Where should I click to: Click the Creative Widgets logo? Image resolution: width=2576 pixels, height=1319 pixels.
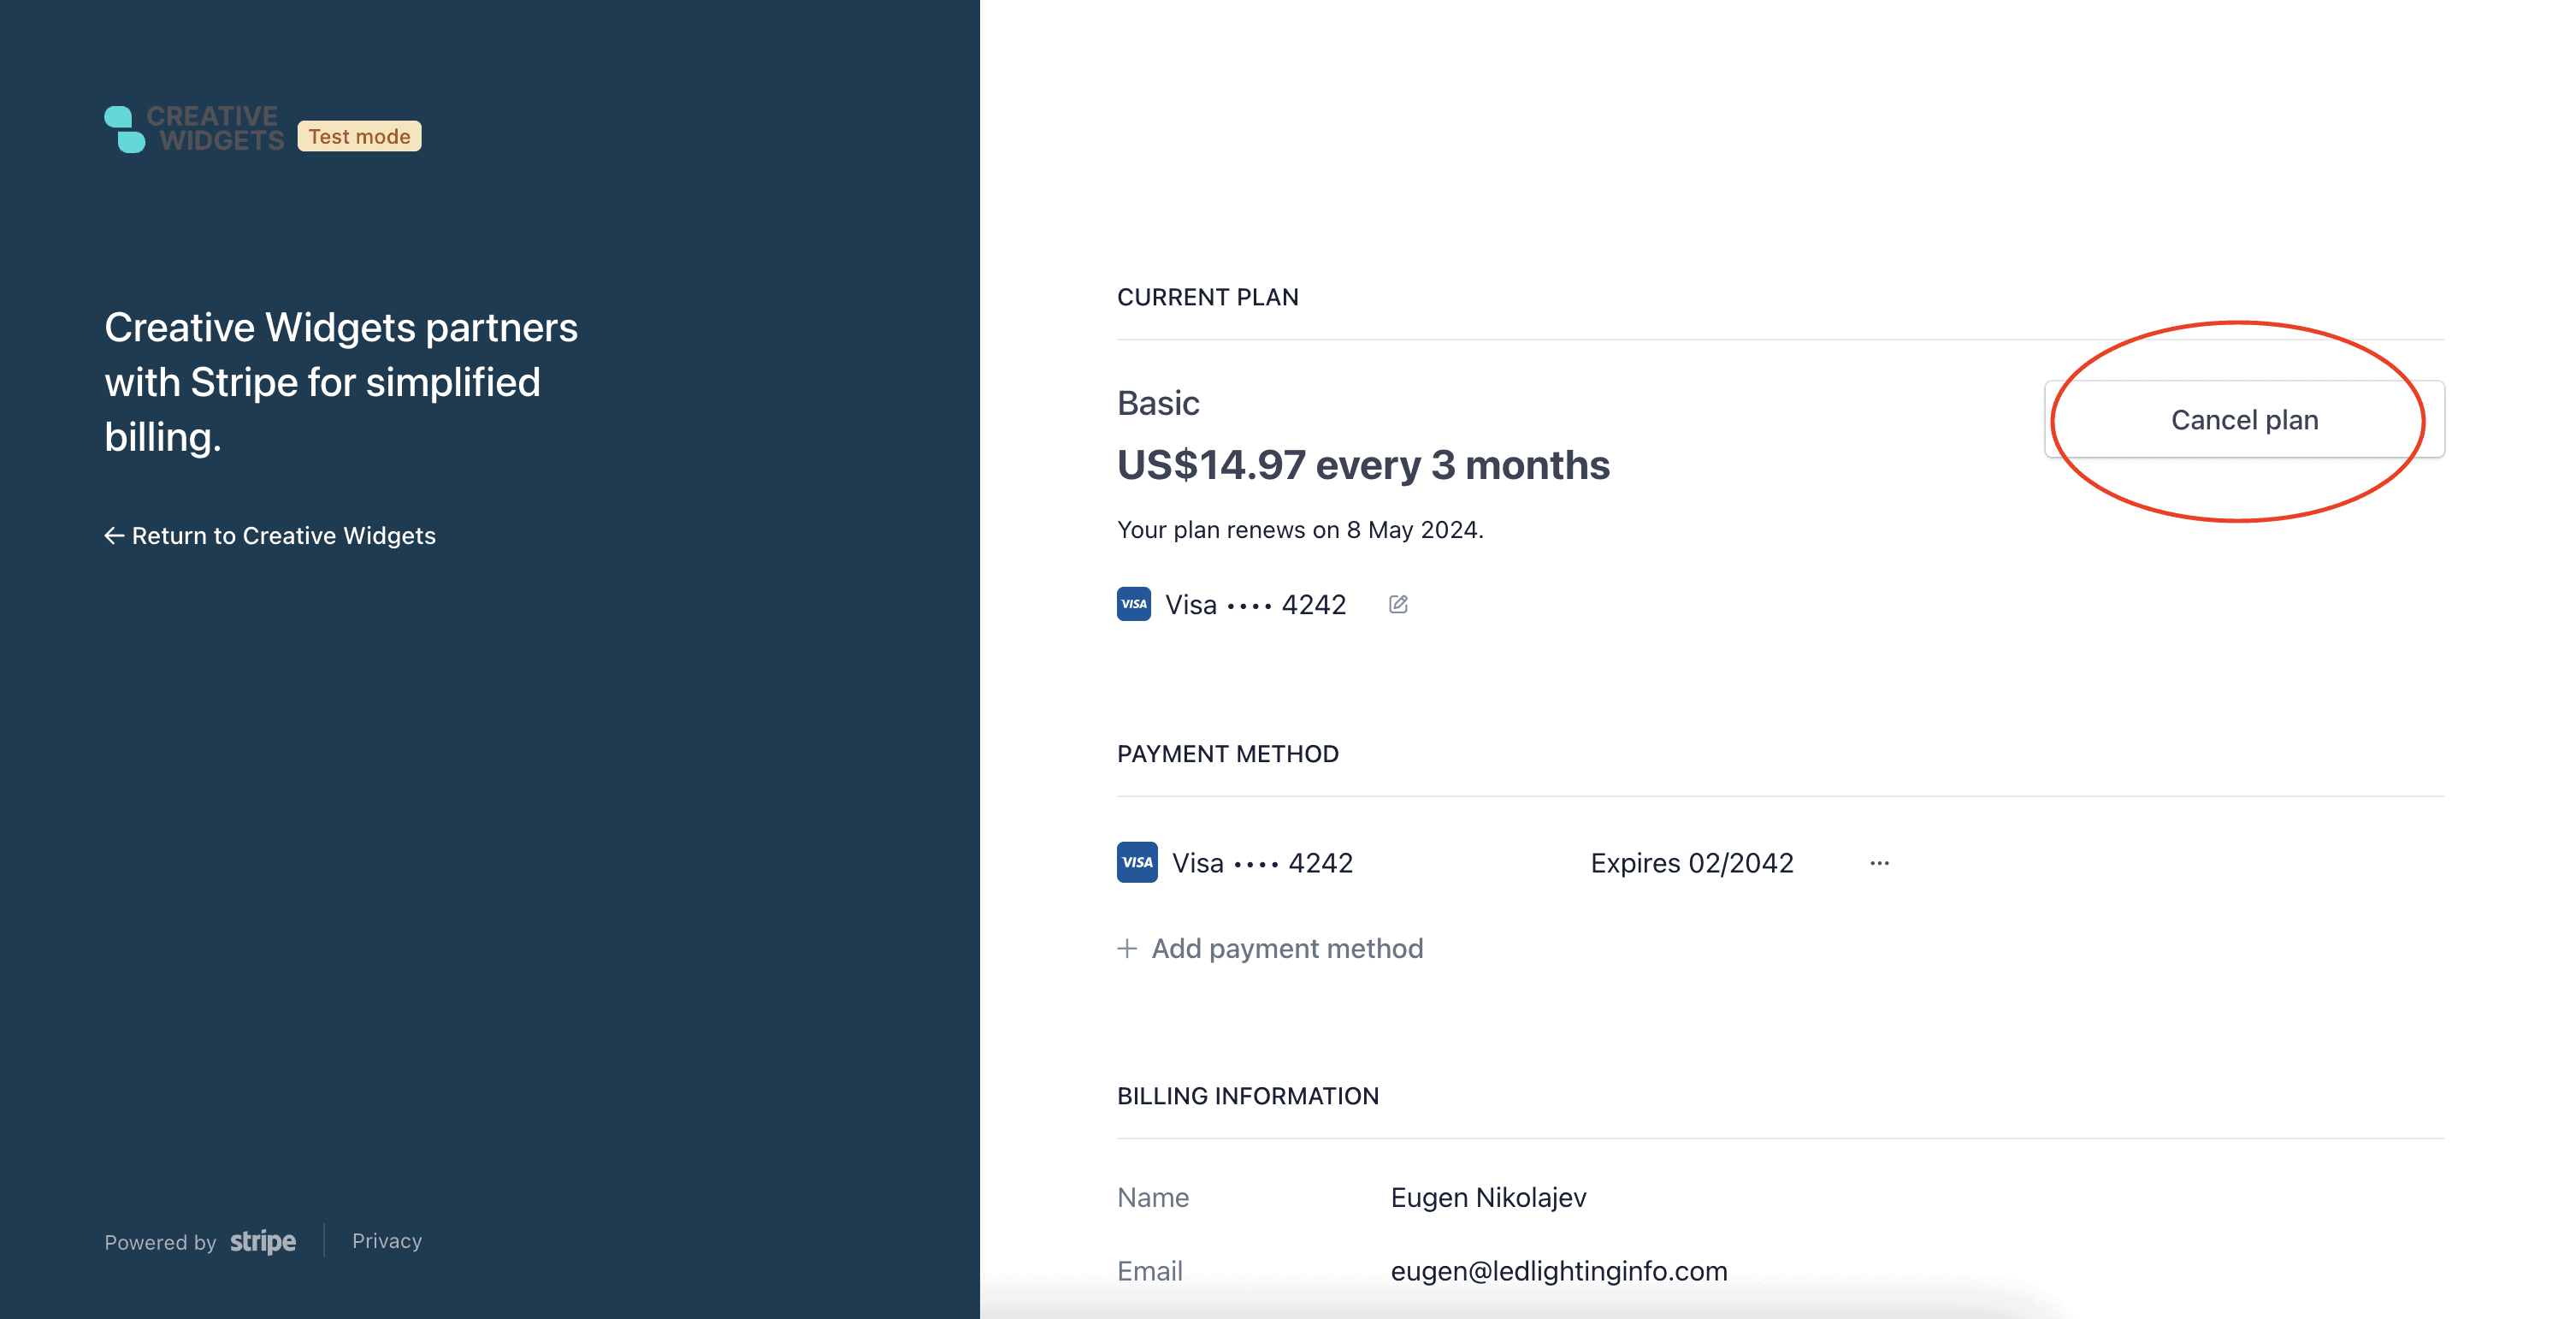coord(194,129)
